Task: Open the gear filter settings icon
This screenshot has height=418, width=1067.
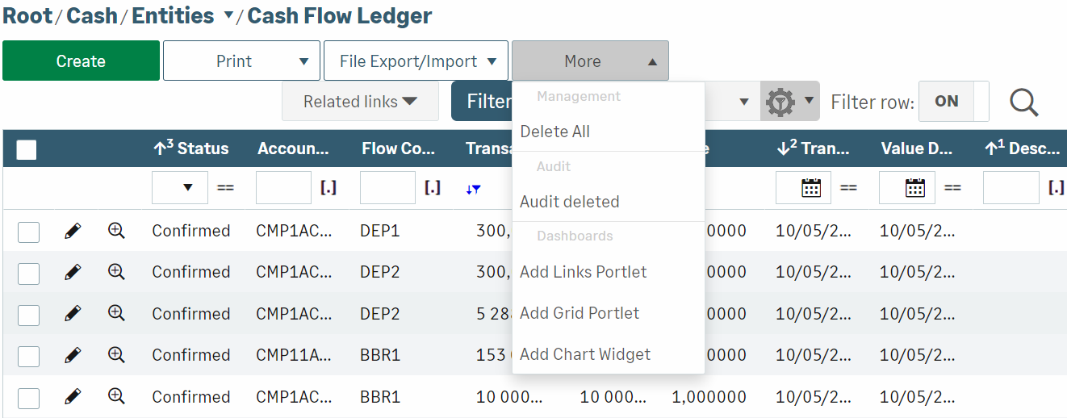Action: [x=780, y=102]
